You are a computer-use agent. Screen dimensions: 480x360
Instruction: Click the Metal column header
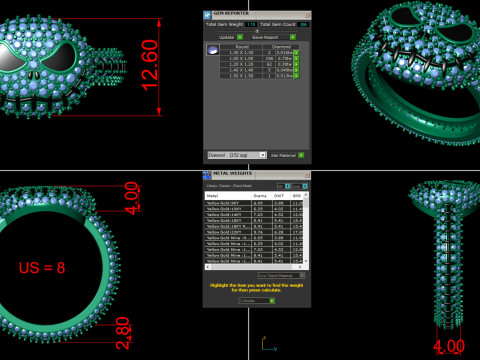coord(228,196)
